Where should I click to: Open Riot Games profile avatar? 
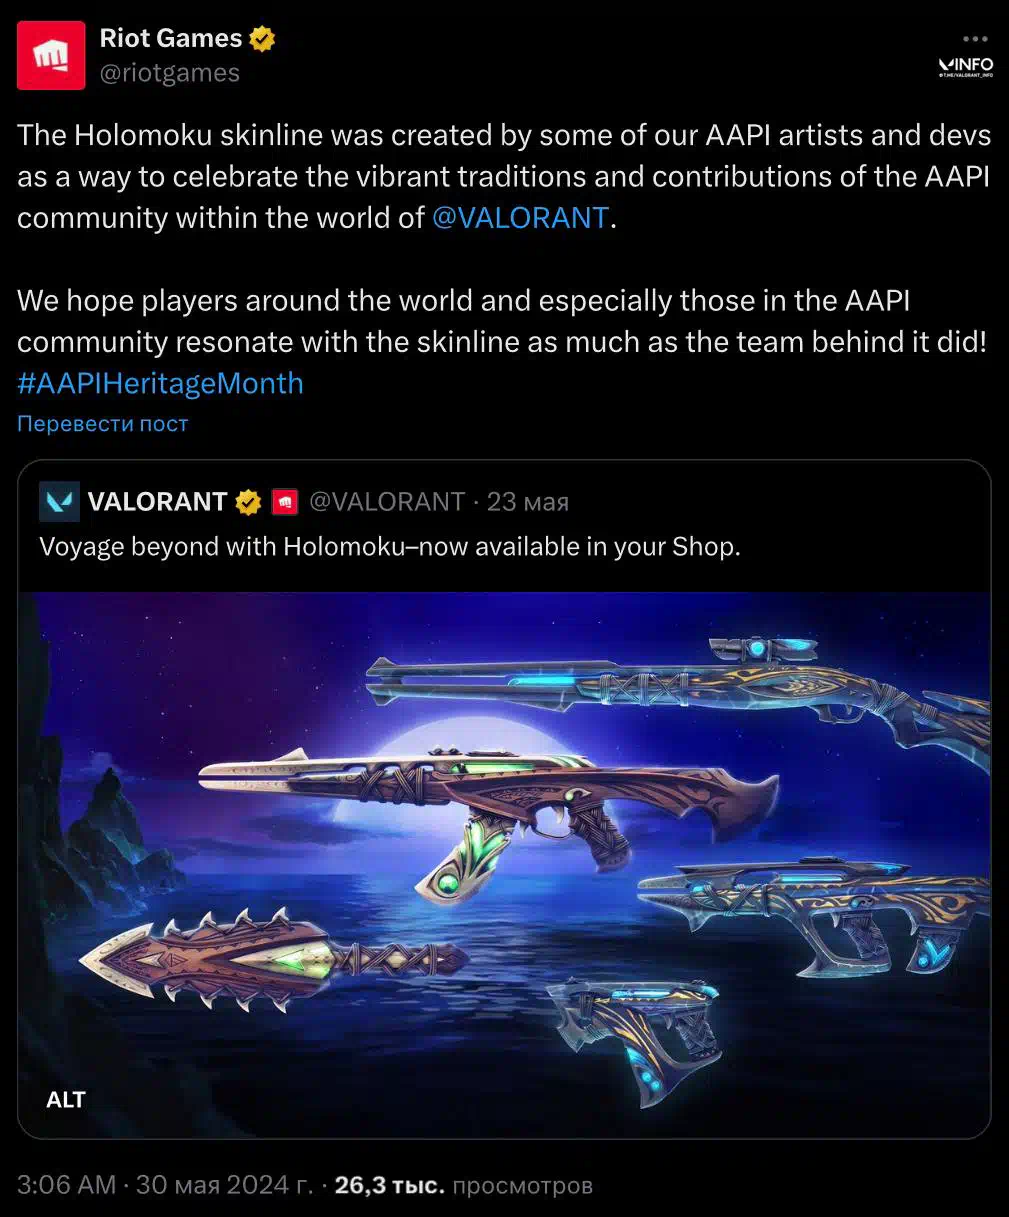point(51,56)
